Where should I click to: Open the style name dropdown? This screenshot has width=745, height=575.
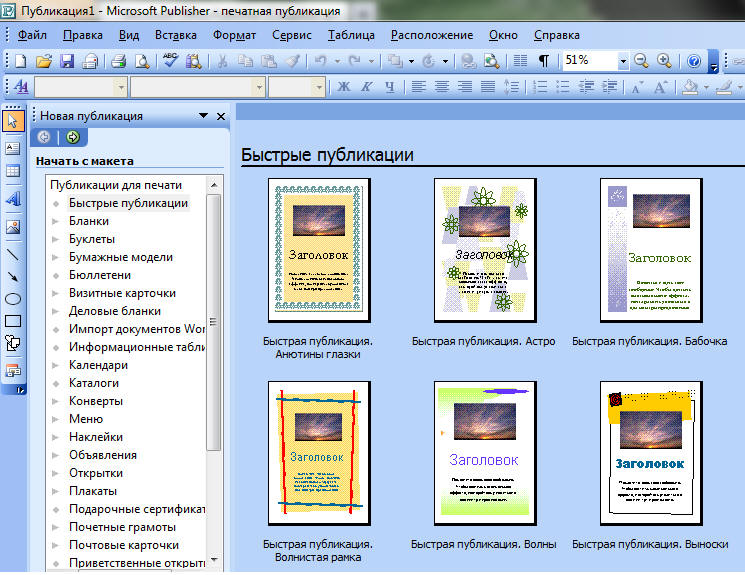point(121,87)
